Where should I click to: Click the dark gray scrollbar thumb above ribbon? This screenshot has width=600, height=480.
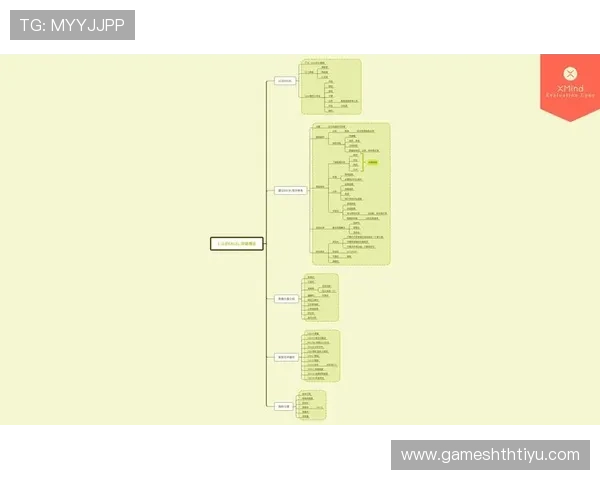tap(571, 51)
